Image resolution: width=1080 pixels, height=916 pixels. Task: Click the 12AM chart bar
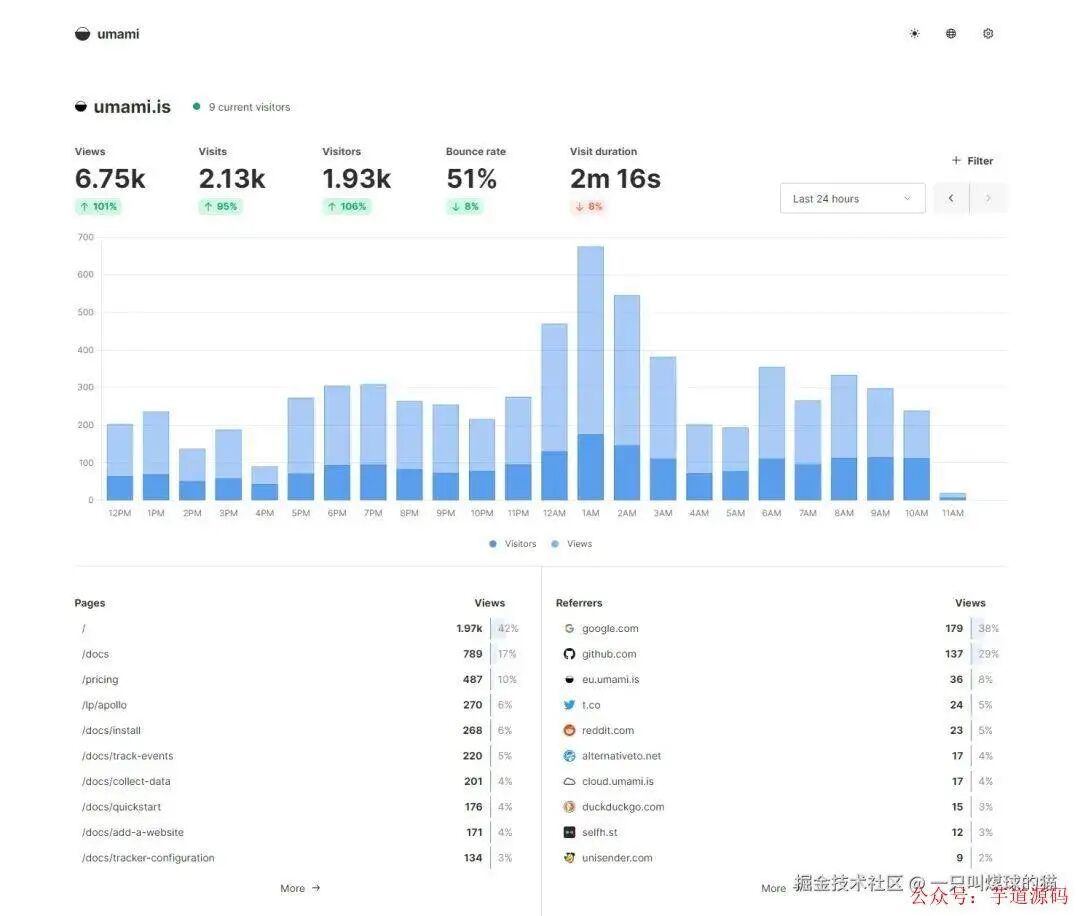click(x=554, y=412)
